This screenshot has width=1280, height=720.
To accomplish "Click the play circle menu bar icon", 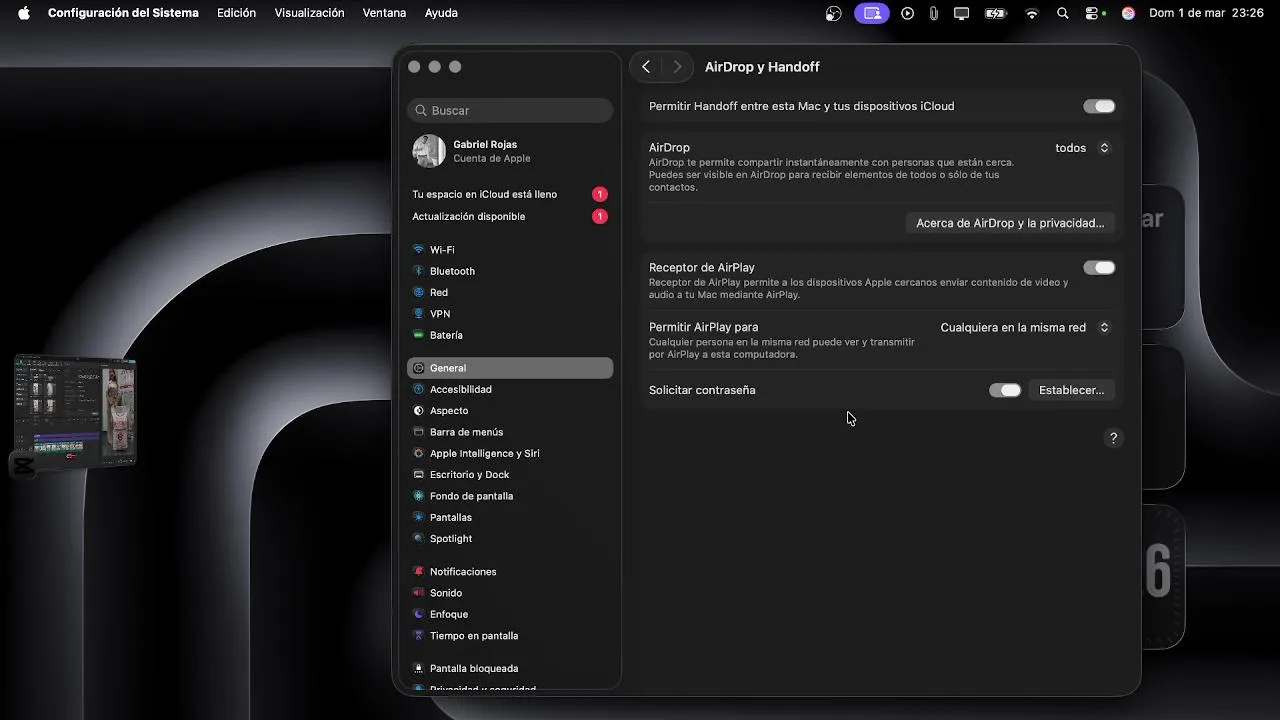I will tap(907, 13).
